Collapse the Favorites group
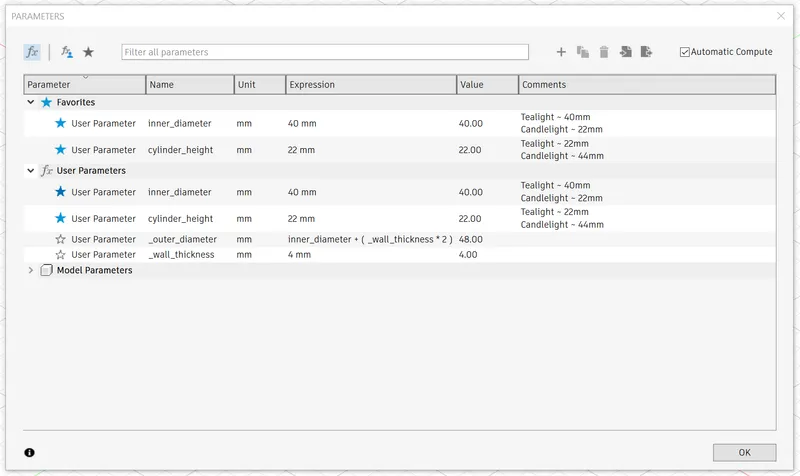This screenshot has width=800, height=476. tap(31, 102)
